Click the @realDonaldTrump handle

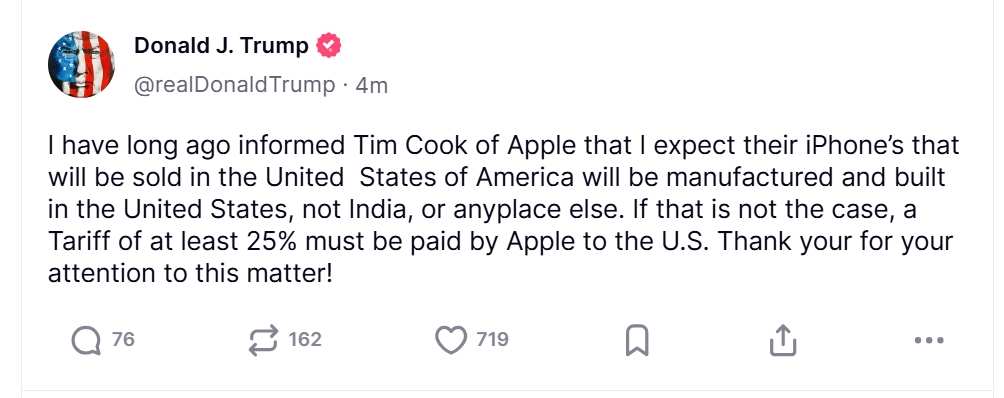pos(234,85)
